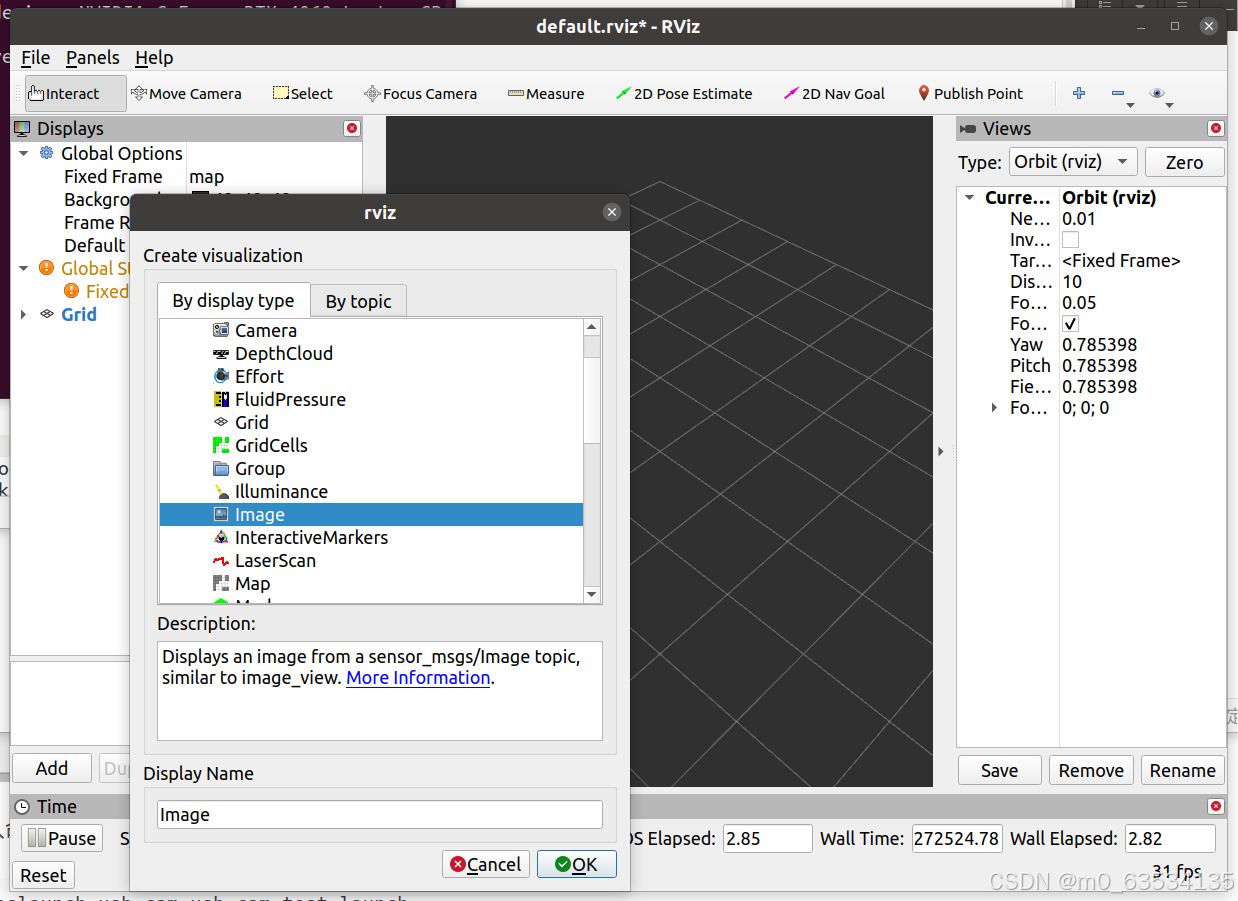1238x901 pixels.
Task: Click the blue plus toolbar icon
Action: tap(1078, 93)
